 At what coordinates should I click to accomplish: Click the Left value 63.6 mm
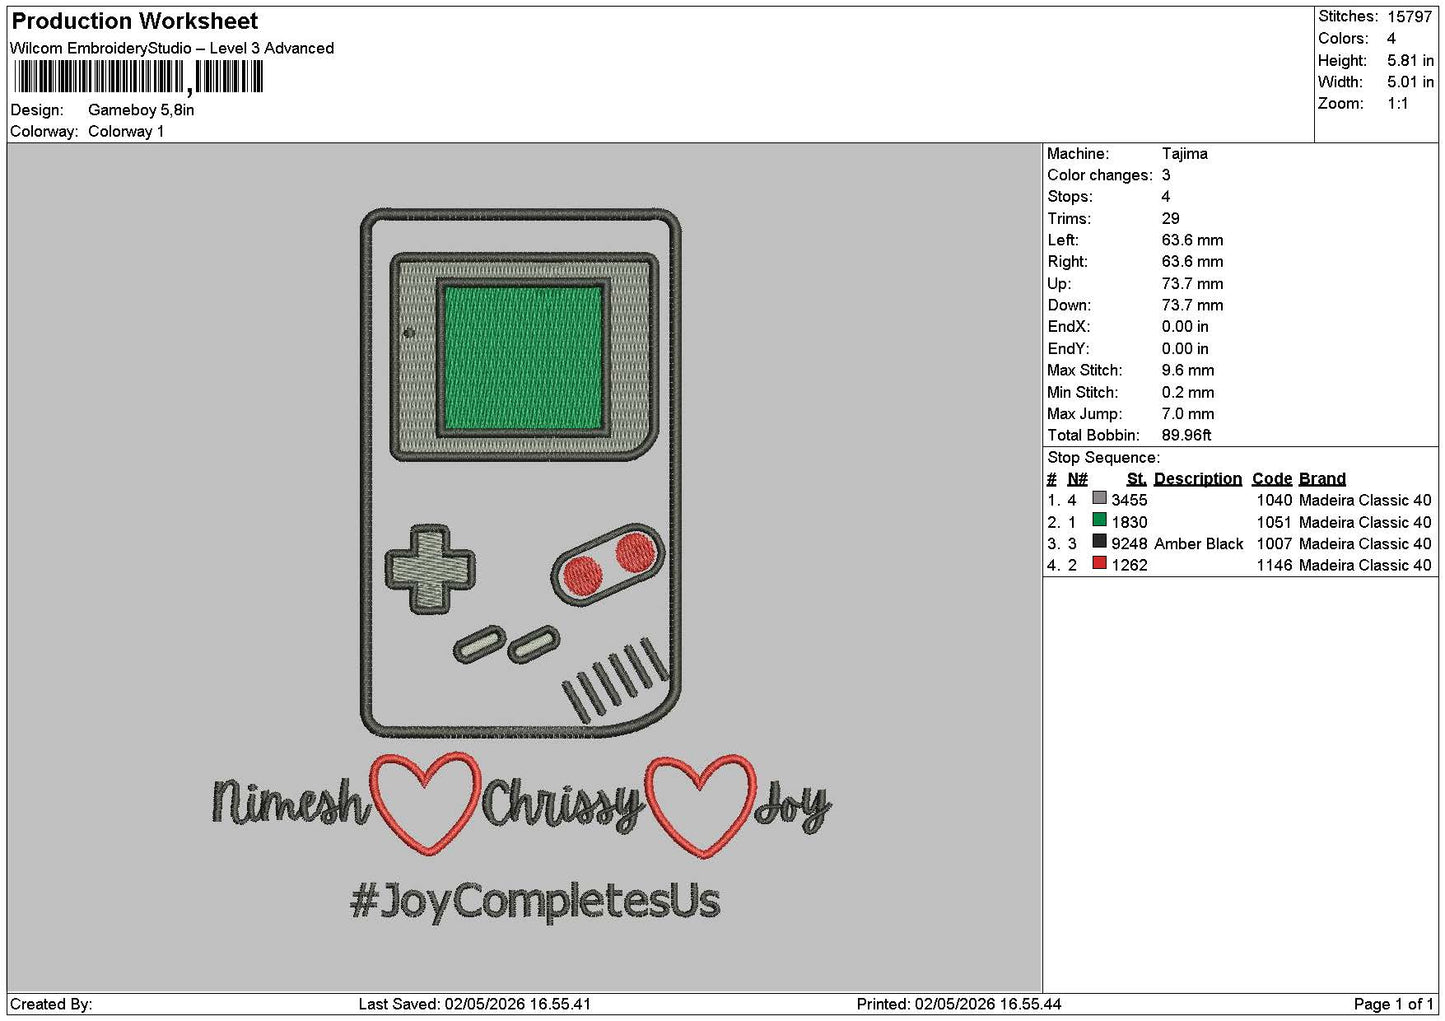tap(1192, 240)
